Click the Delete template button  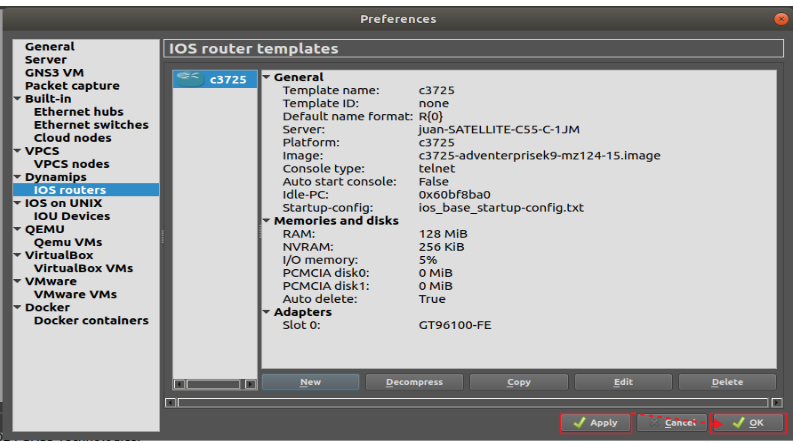(727, 382)
